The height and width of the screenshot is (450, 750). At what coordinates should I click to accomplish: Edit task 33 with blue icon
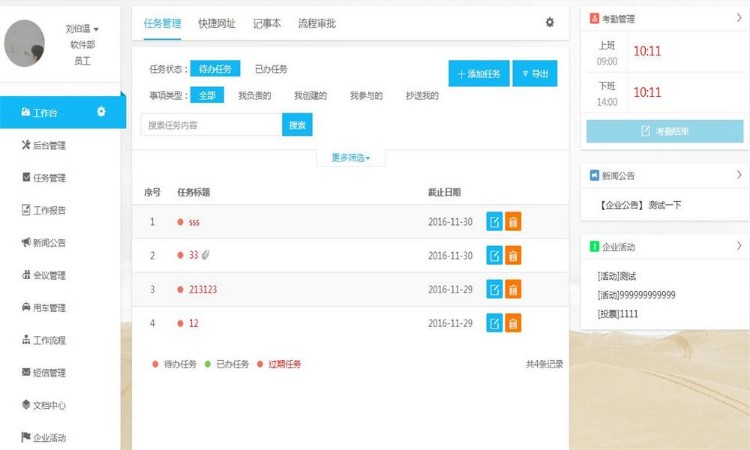(x=495, y=255)
